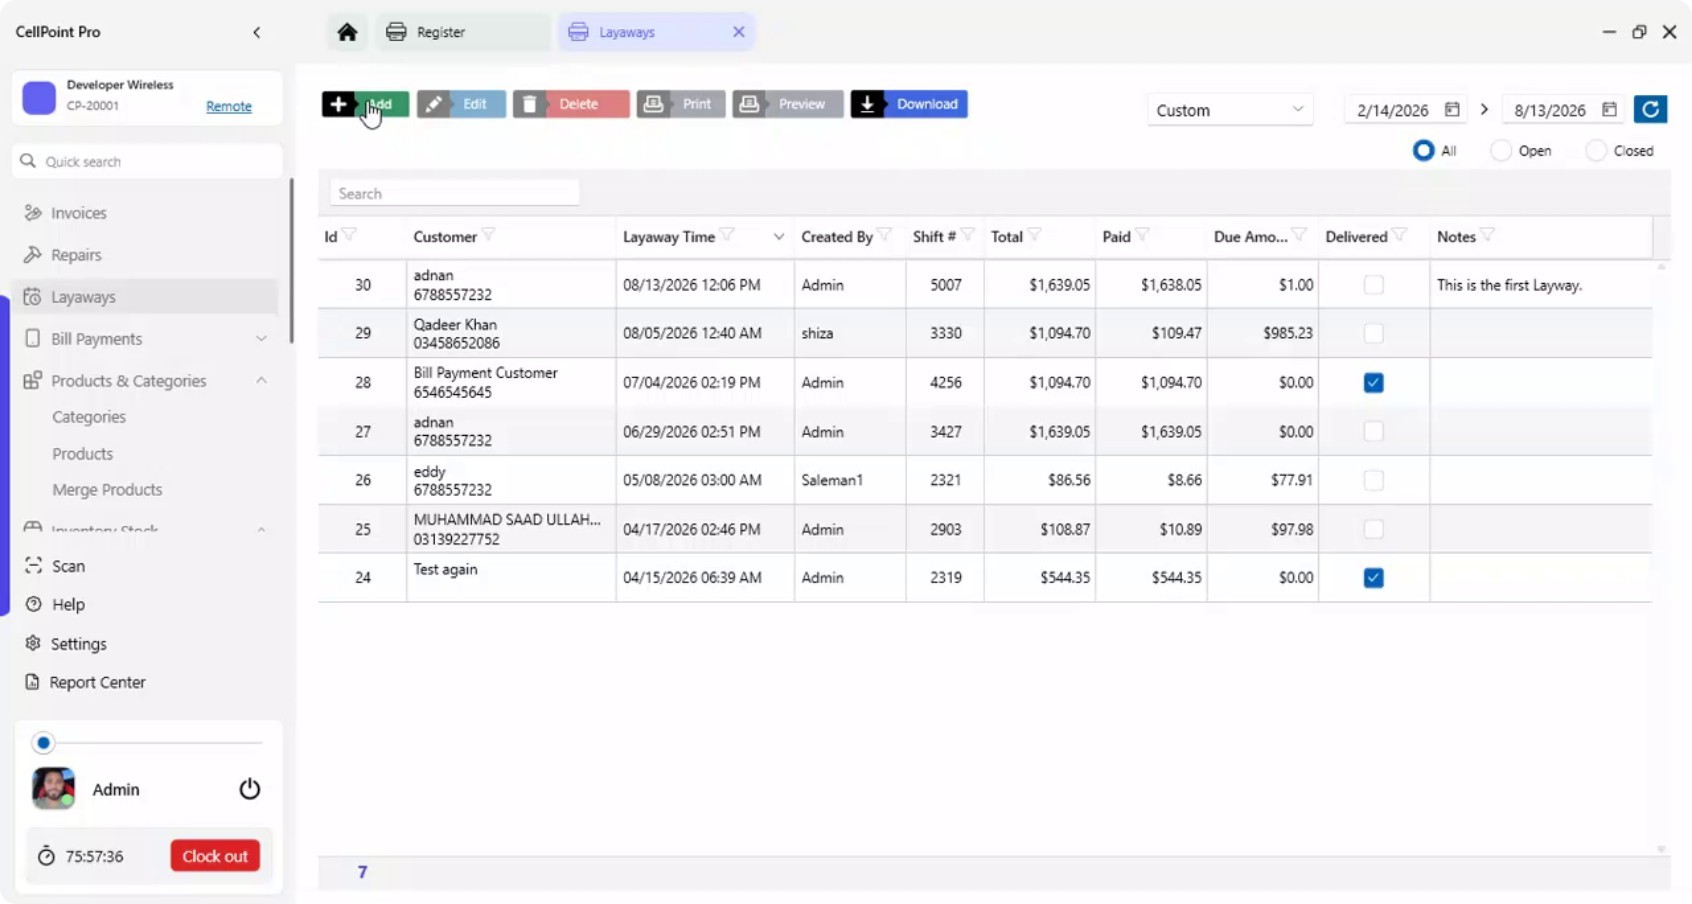Open Merge Products submenu item

[107, 490]
